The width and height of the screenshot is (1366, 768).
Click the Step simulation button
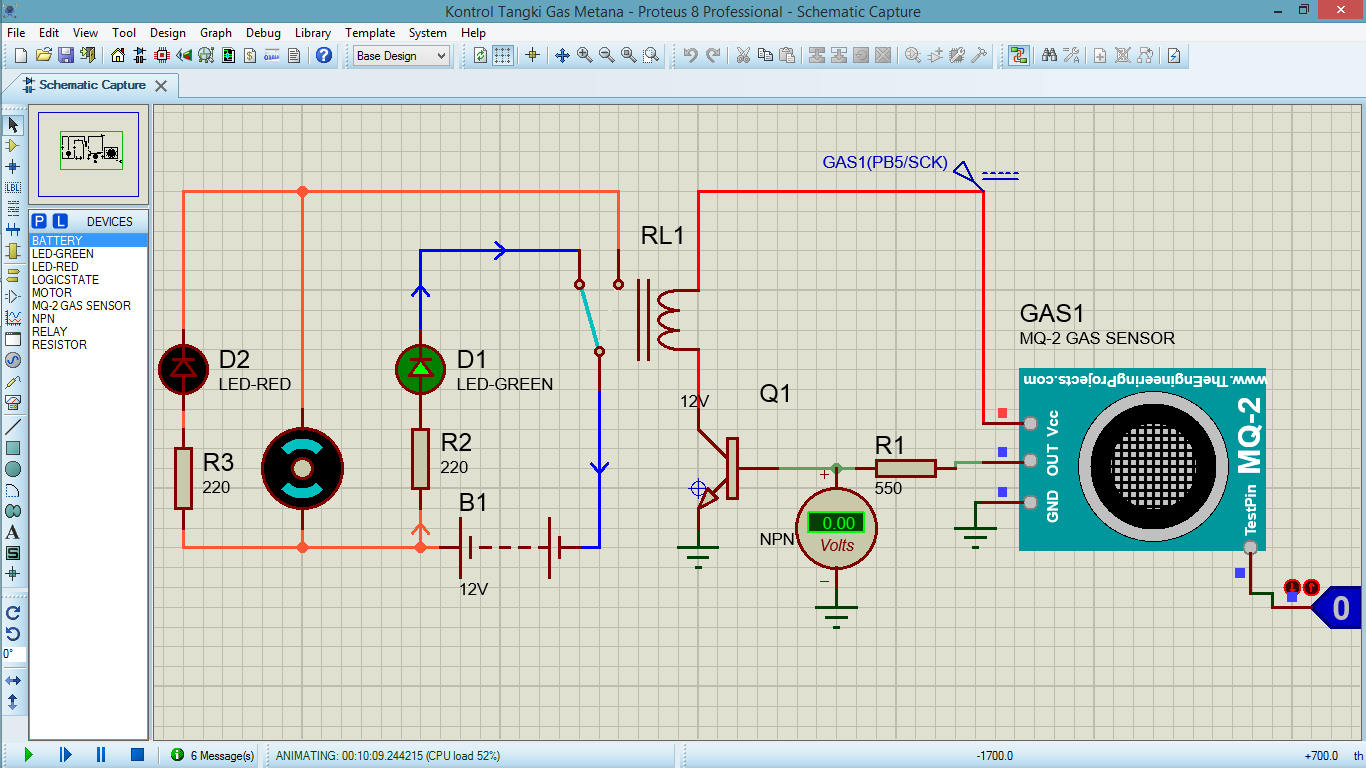[x=65, y=755]
